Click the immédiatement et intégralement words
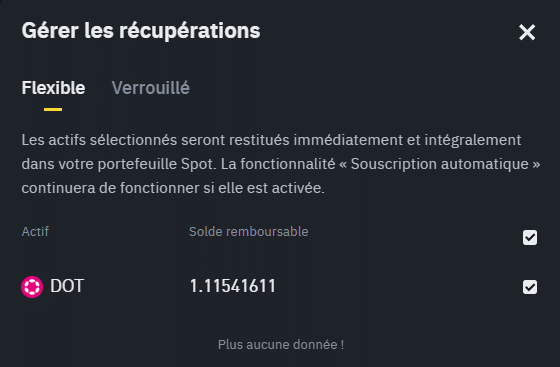Screen dimensions: 560x367 (408, 140)
